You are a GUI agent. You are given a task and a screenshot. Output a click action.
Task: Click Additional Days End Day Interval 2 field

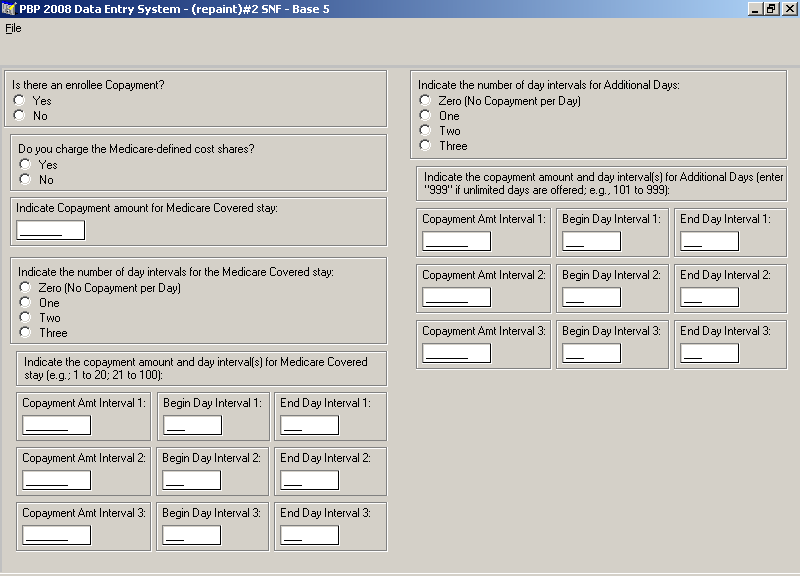point(710,297)
